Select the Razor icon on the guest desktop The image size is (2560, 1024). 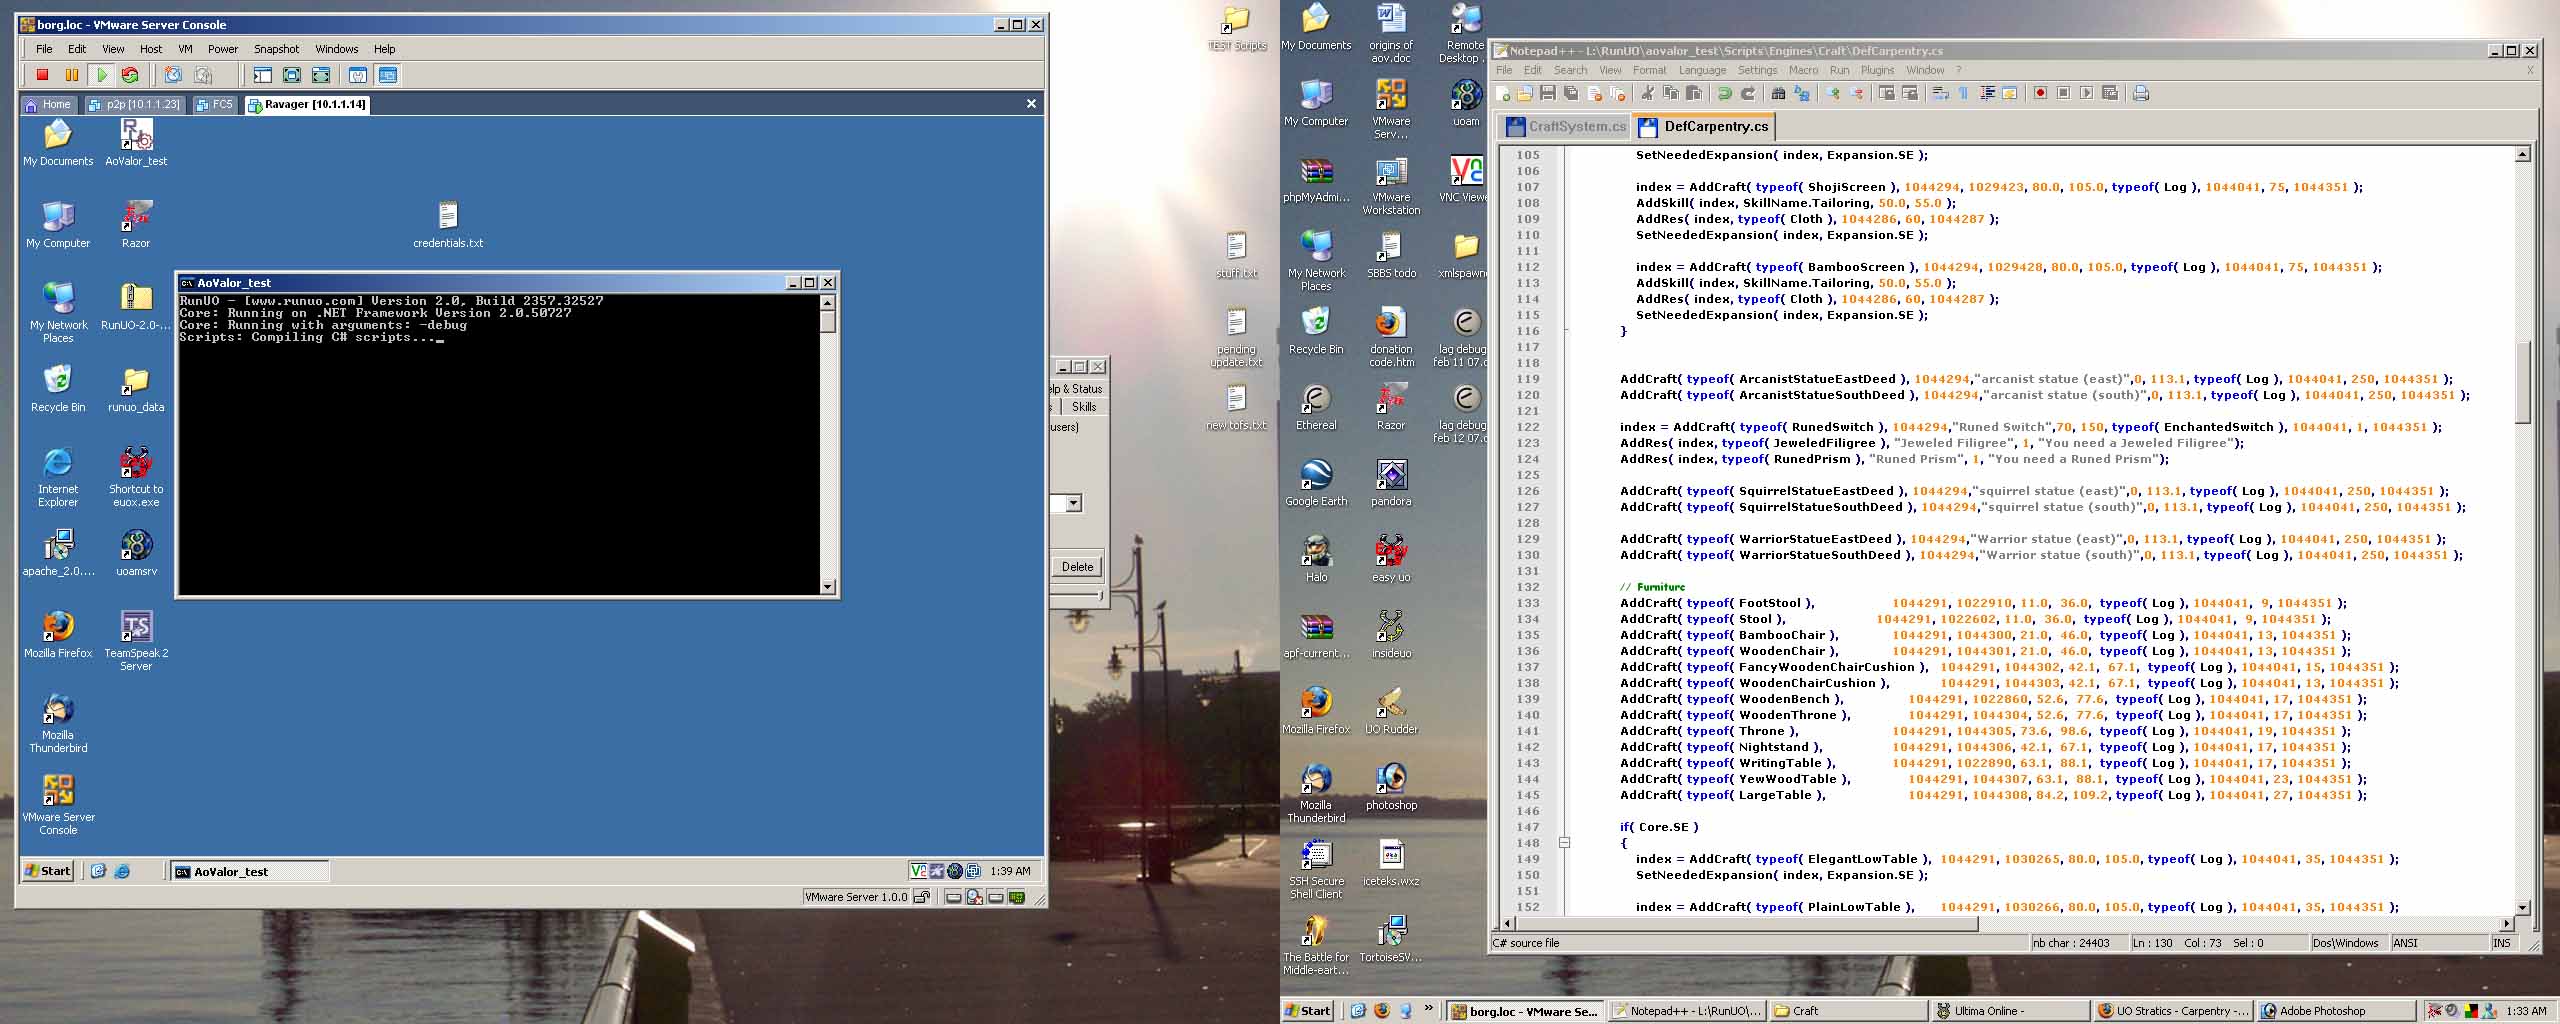pos(136,225)
